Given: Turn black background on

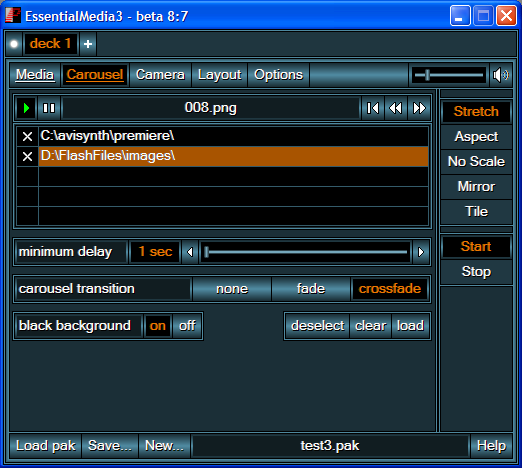Looking at the screenshot, I should [158, 326].
